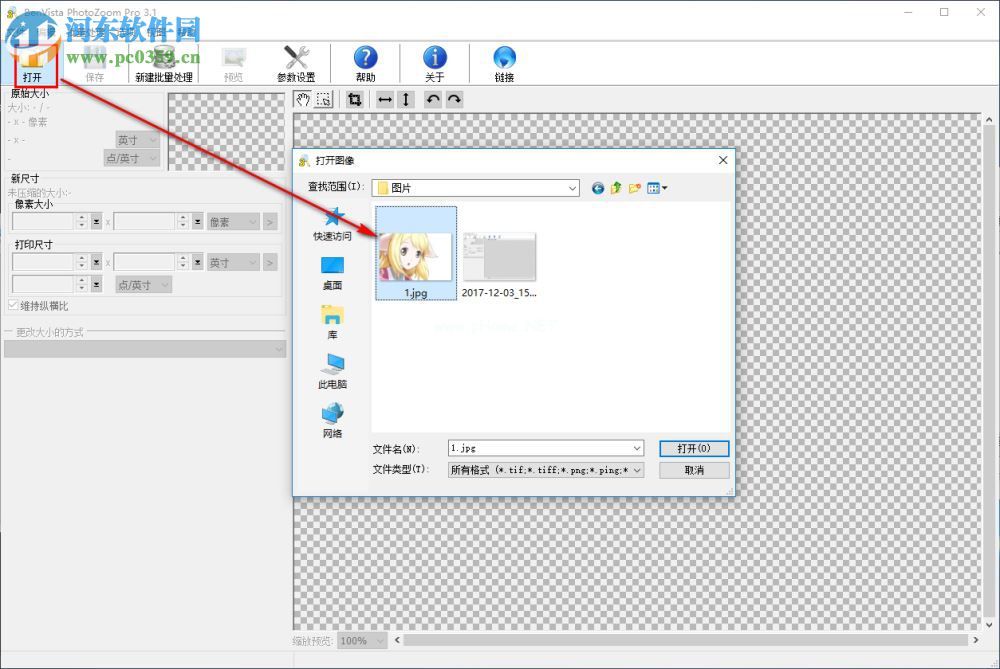Image resolution: width=1000 pixels, height=669 pixels.
Task: Cancel the dialog with 取消 button
Action: coord(694,470)
